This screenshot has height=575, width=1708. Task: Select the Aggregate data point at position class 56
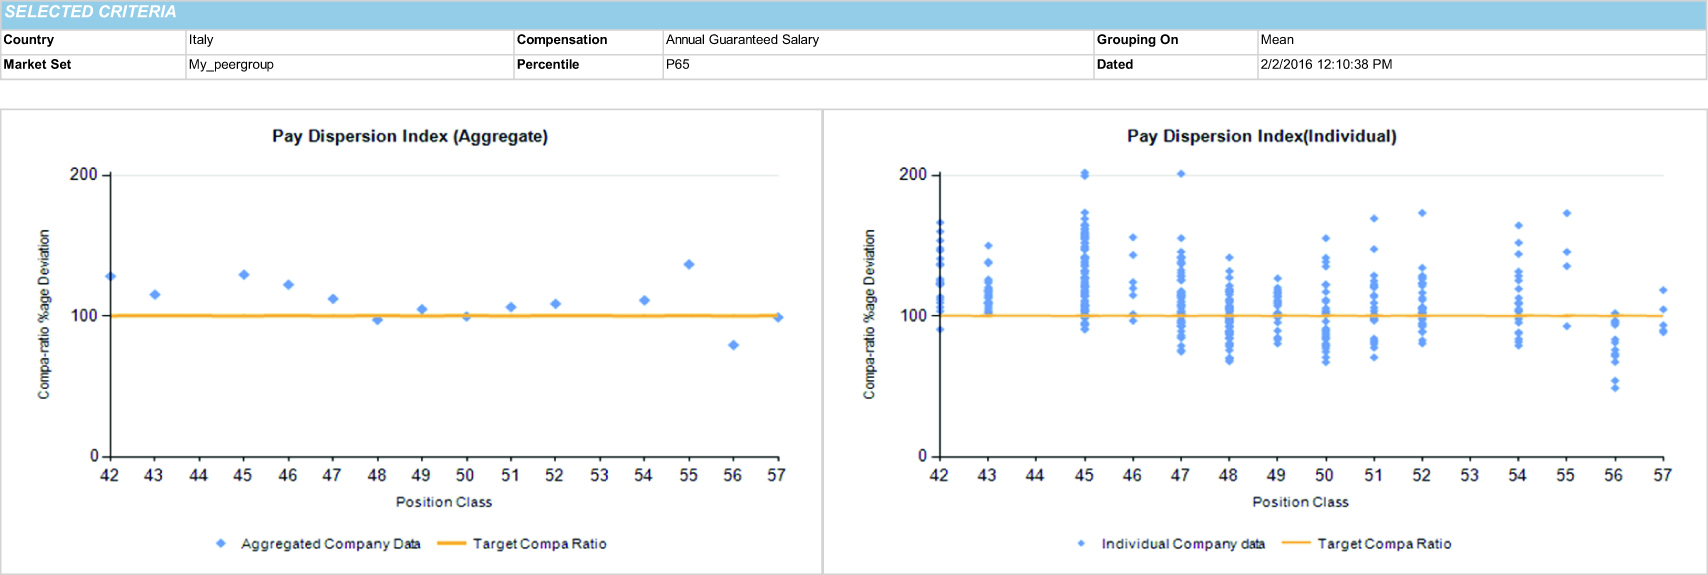(733, 345)
